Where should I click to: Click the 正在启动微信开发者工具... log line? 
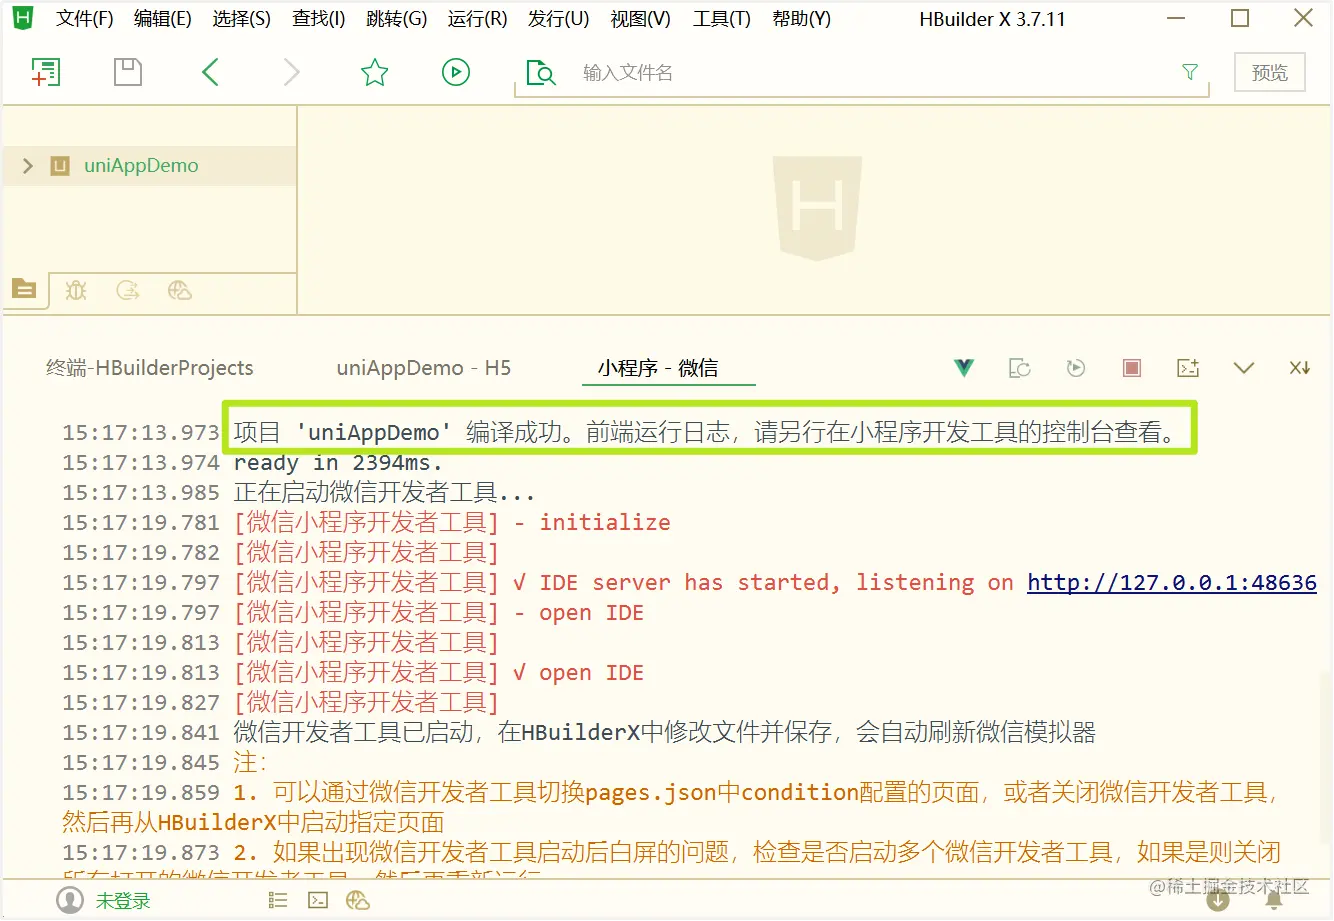coord(384,493)
